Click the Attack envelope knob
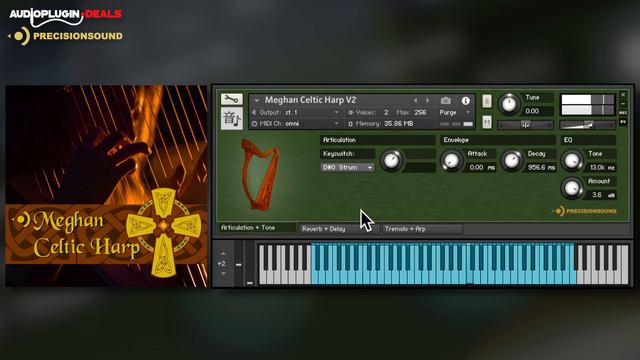The width and height of the screenshot is (640, 360). point(451,160)
